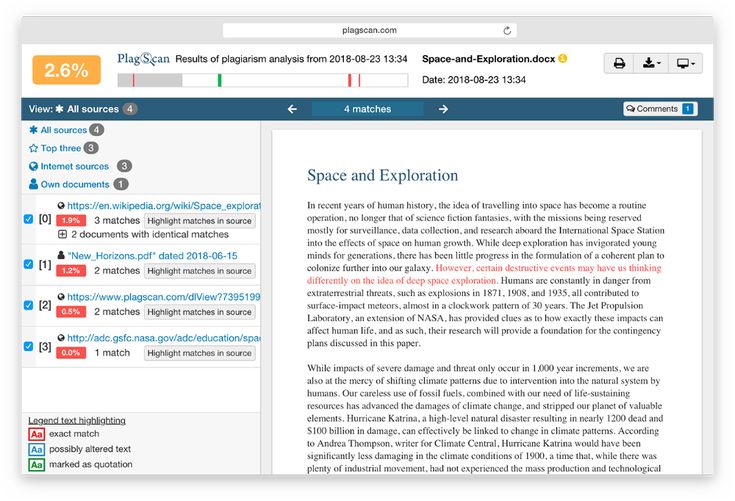The width and height of the screenshot is (735, 501).
Task: Select the Internet sources filter
Action: coord(75,166)
